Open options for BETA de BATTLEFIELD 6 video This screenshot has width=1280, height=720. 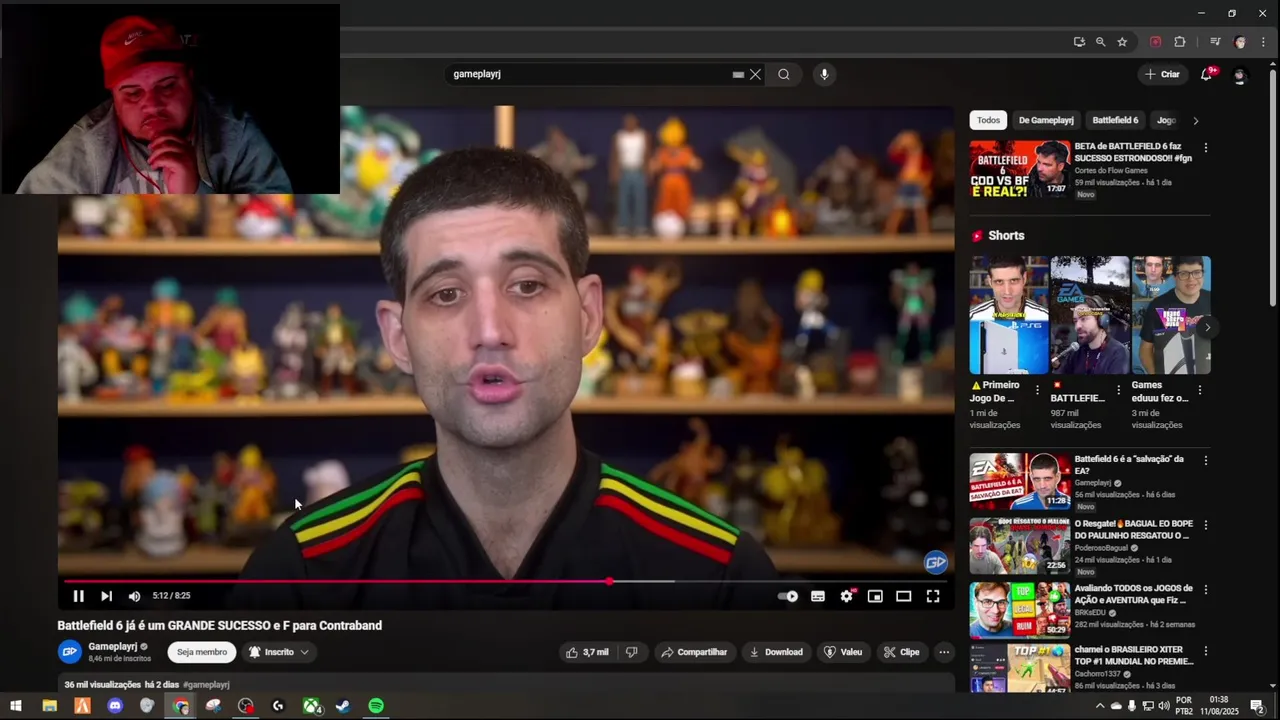(x=1205, y=147)
